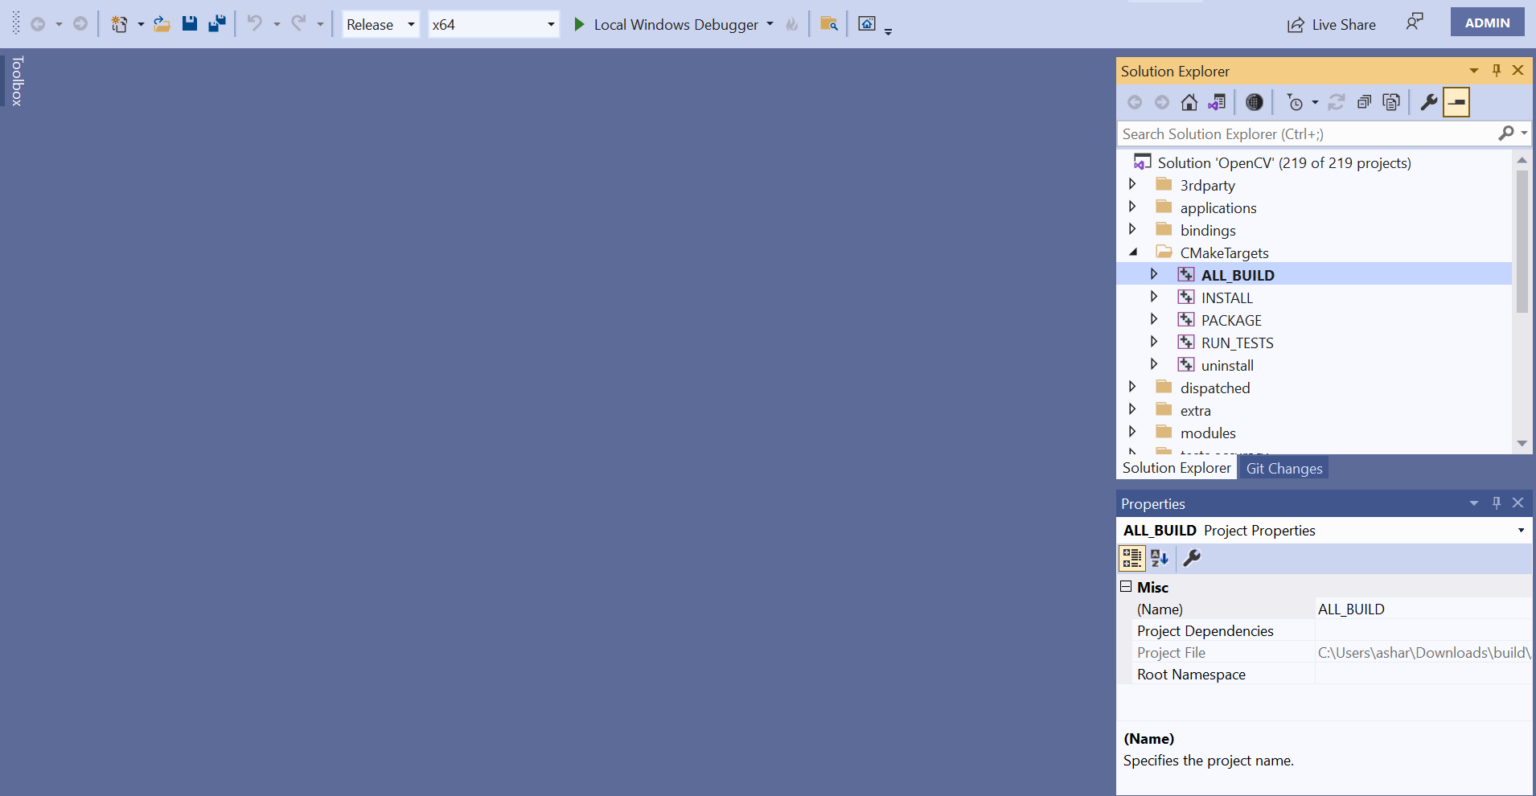Click the Home icon in Solution Explorer
This screenshot has width=1536, height=796.
click(1189, 101)
